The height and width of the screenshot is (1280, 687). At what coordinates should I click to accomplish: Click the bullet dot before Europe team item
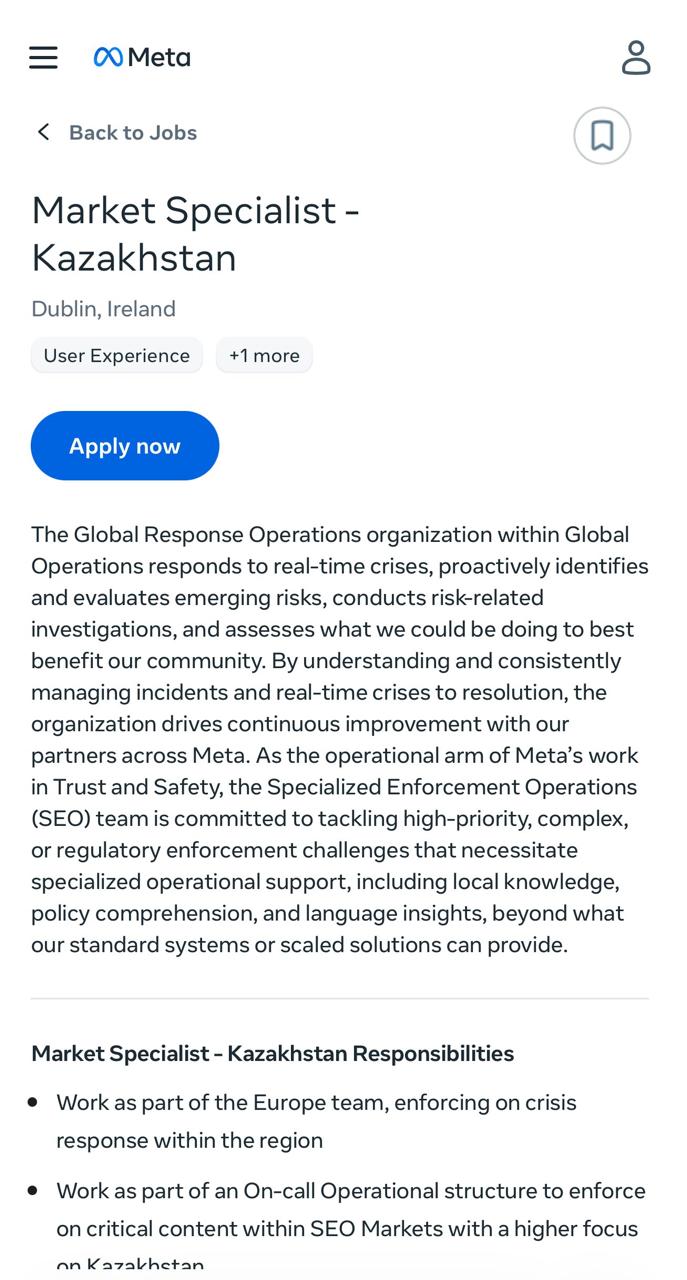pos(33,1102)
